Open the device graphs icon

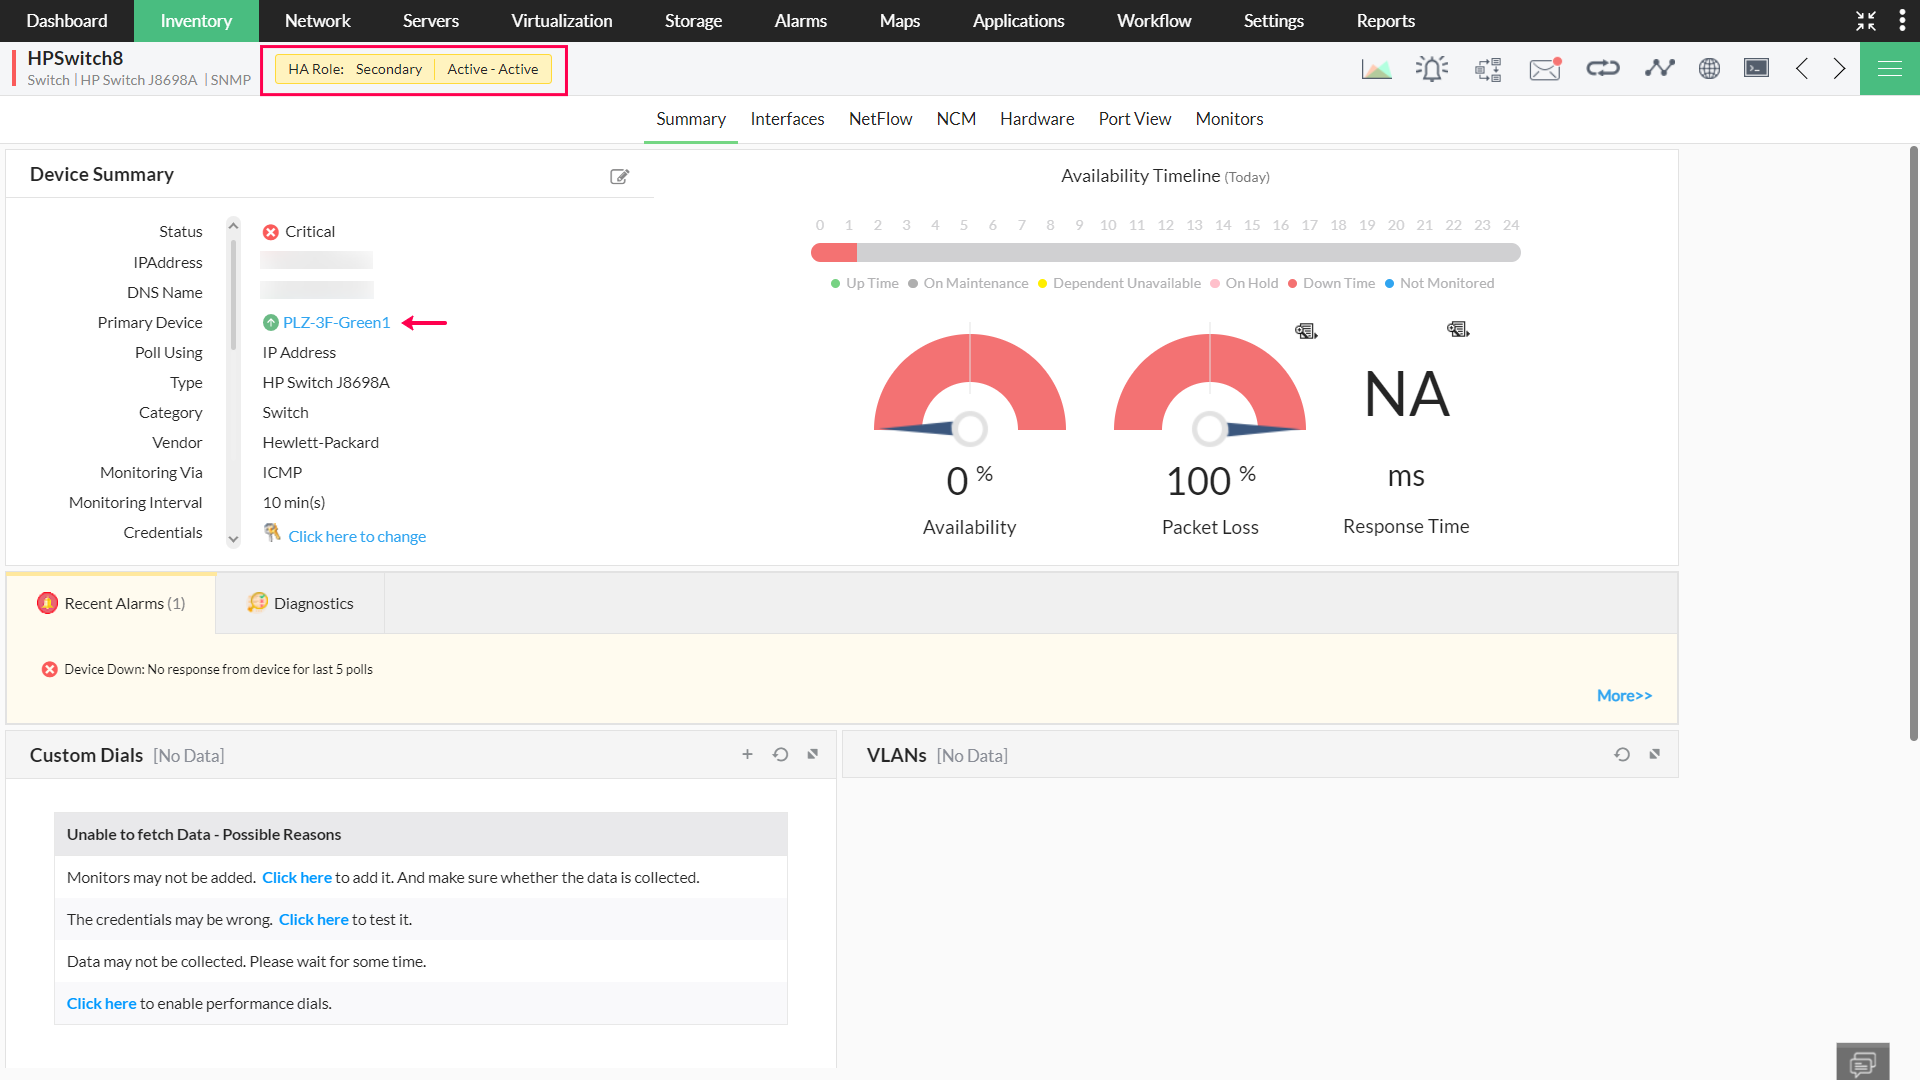tap(1376, 69)
